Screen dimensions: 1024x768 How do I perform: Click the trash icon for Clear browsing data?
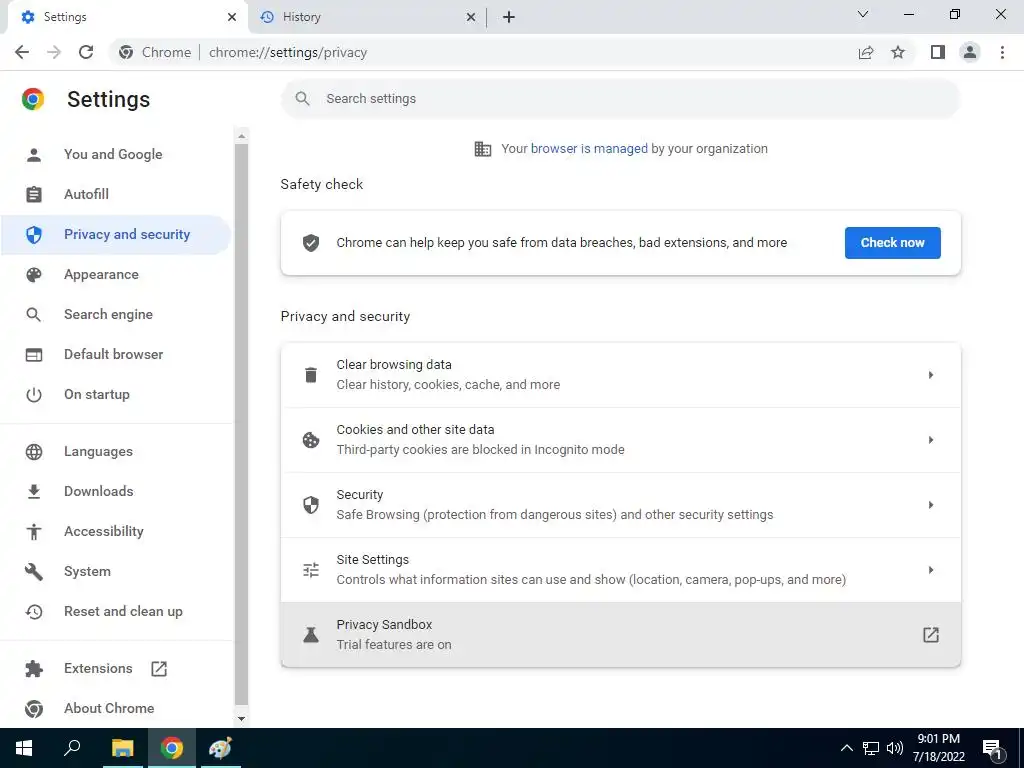[311, 375]
